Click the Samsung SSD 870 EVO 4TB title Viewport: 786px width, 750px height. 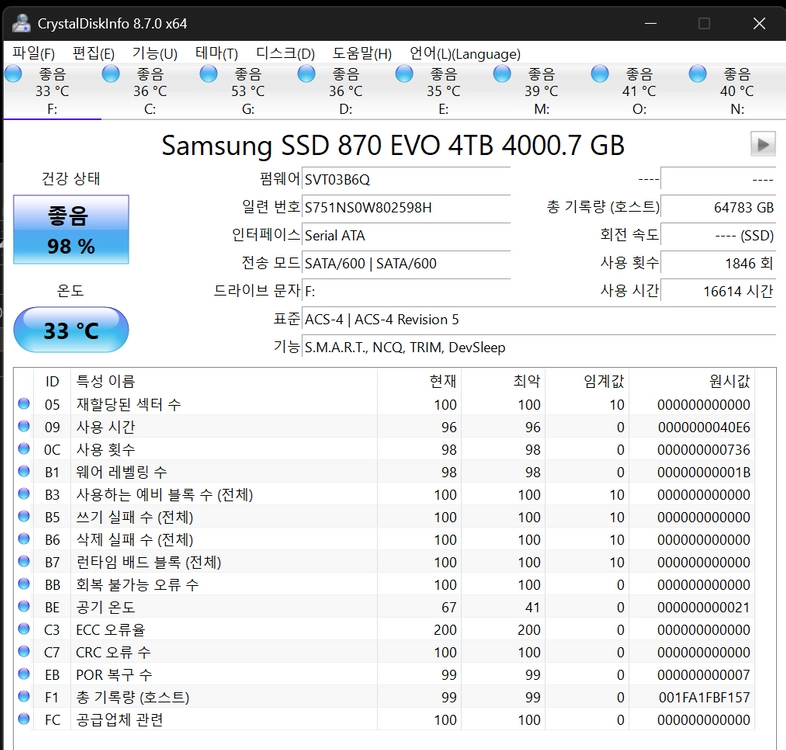tap(393, 145)
